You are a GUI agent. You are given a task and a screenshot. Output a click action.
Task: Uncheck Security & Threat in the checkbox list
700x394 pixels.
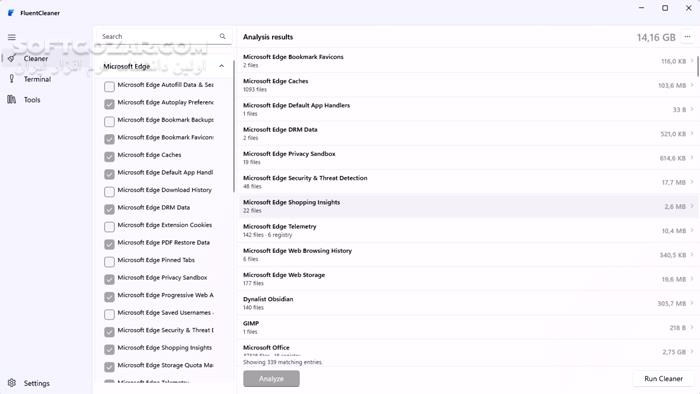(x=109, y=332)
